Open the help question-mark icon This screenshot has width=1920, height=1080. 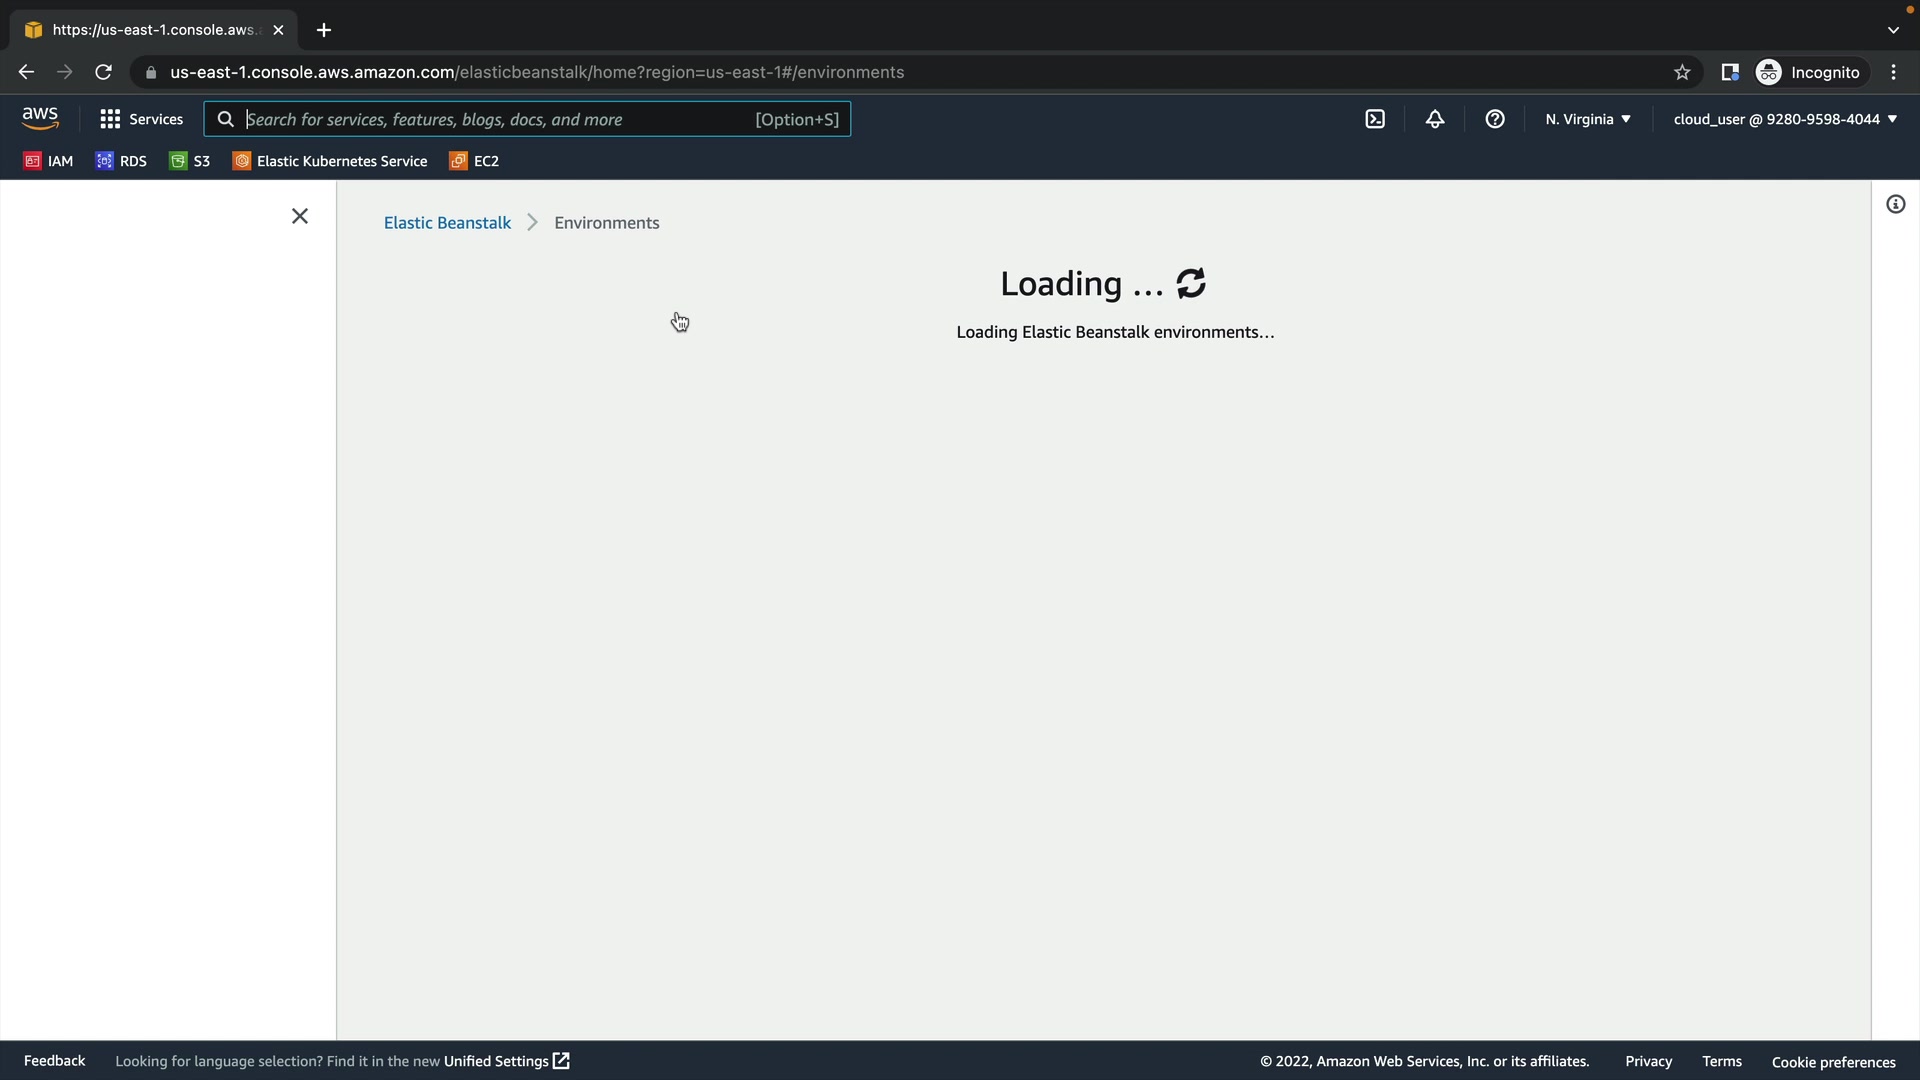[1495, 119]
